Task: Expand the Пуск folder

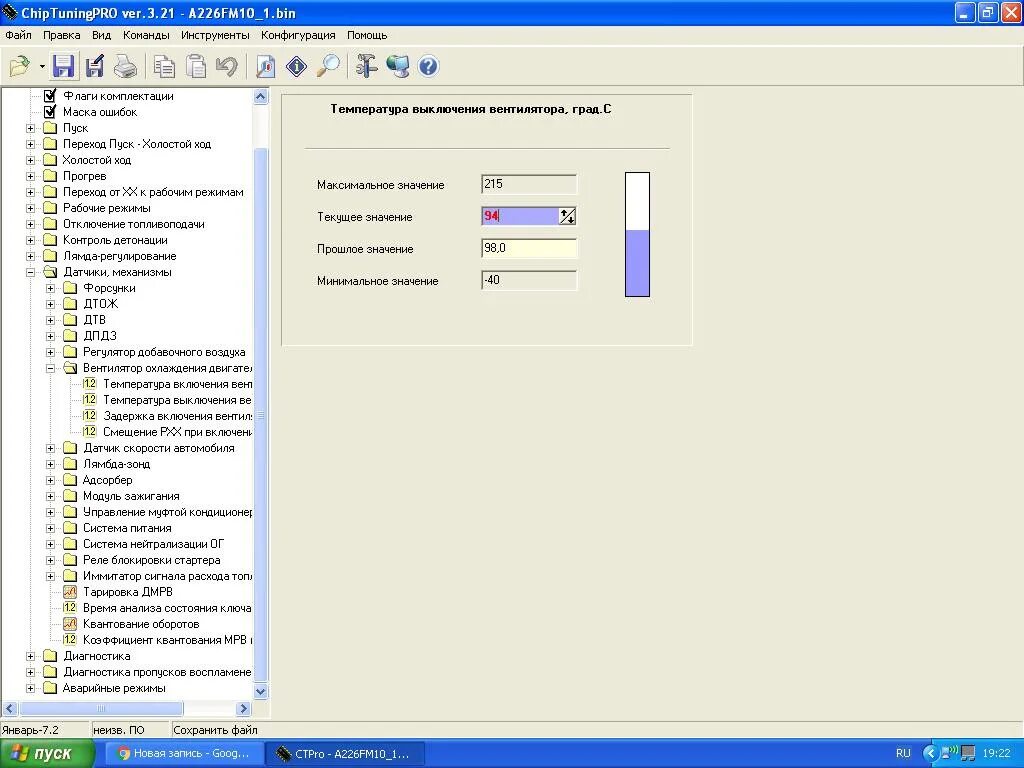Action: point(30,128)
